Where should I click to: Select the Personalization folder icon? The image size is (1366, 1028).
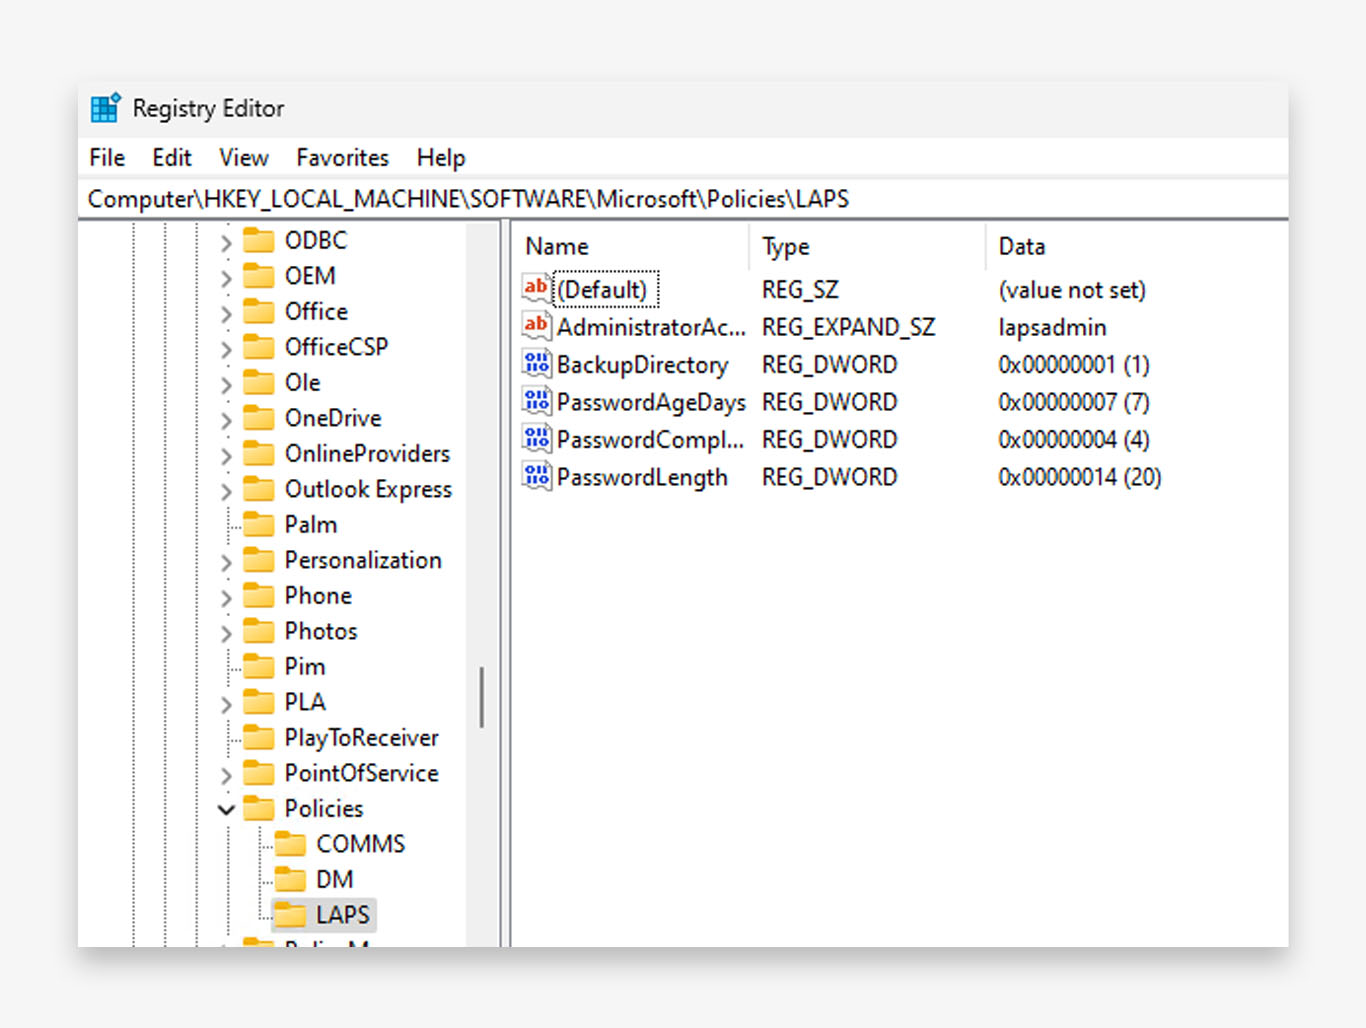259,559
